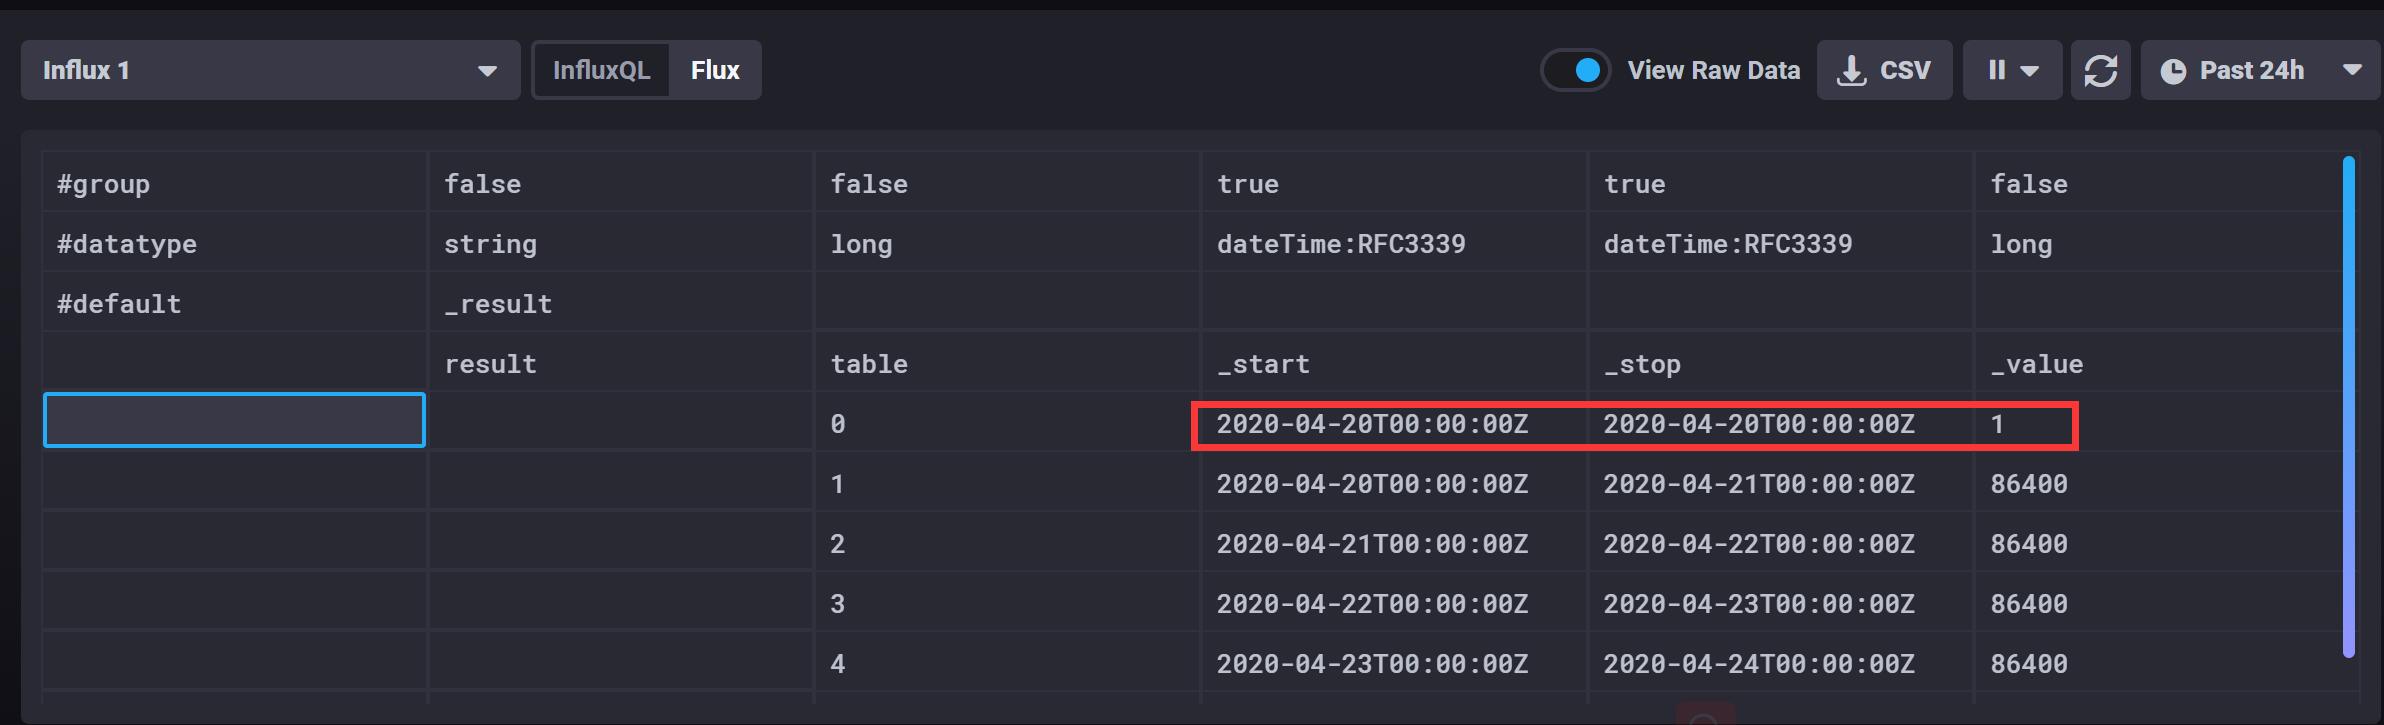Open the Influx 1 source dropdown

270,70
